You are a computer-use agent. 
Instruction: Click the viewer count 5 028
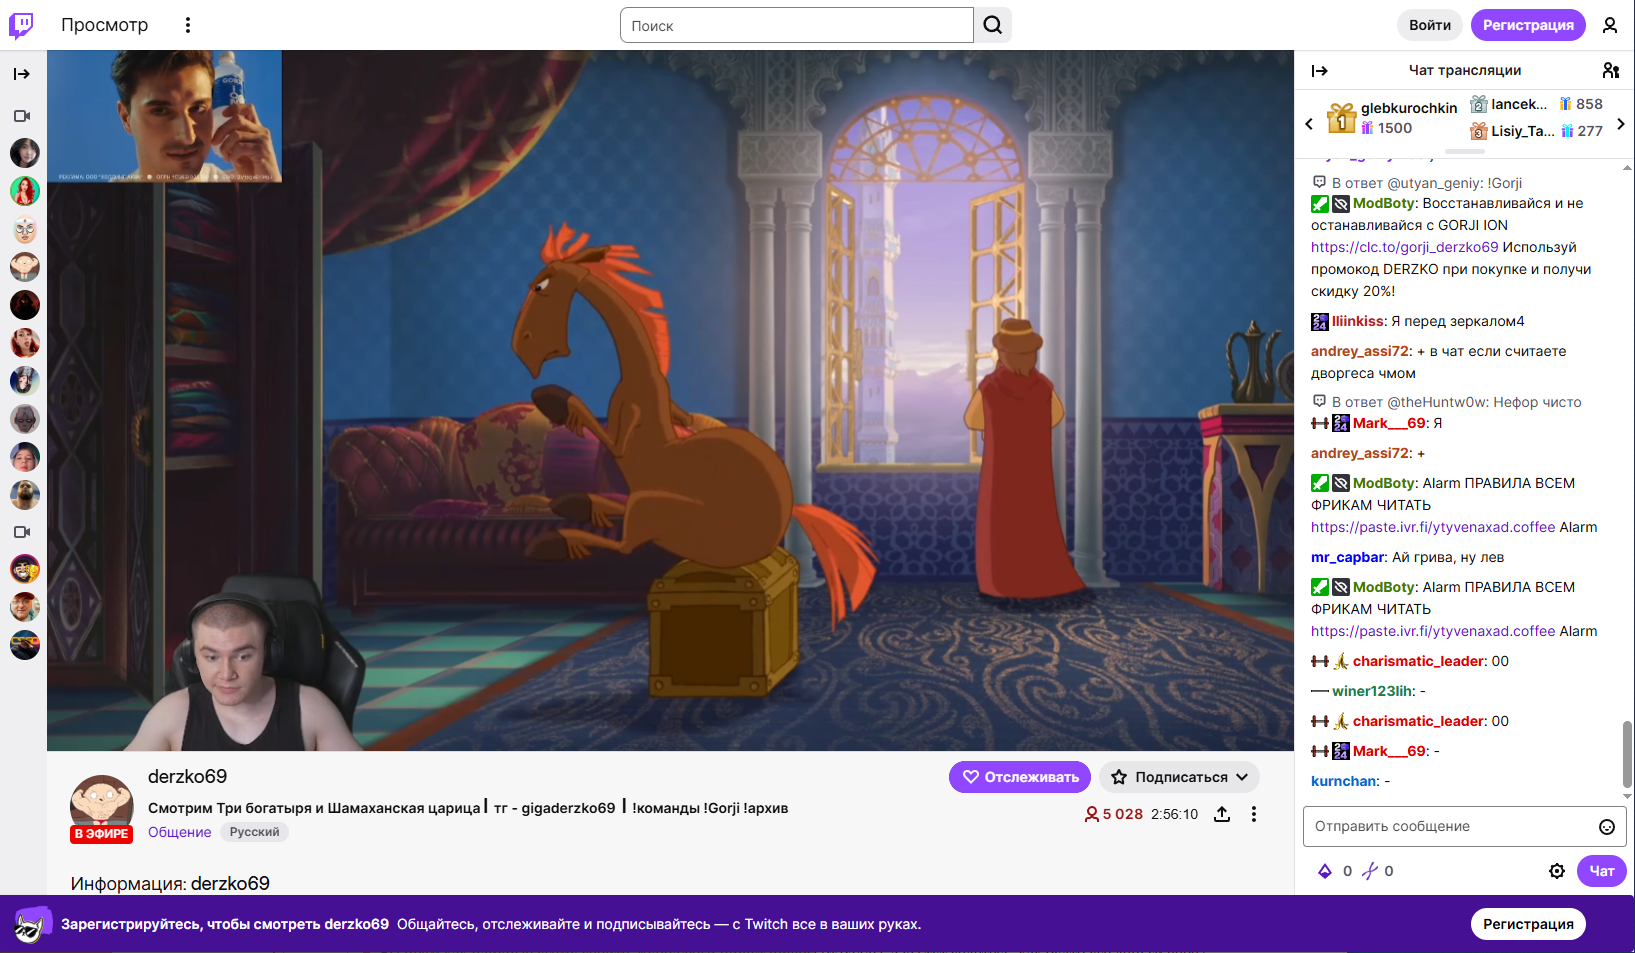[1114, 814]
